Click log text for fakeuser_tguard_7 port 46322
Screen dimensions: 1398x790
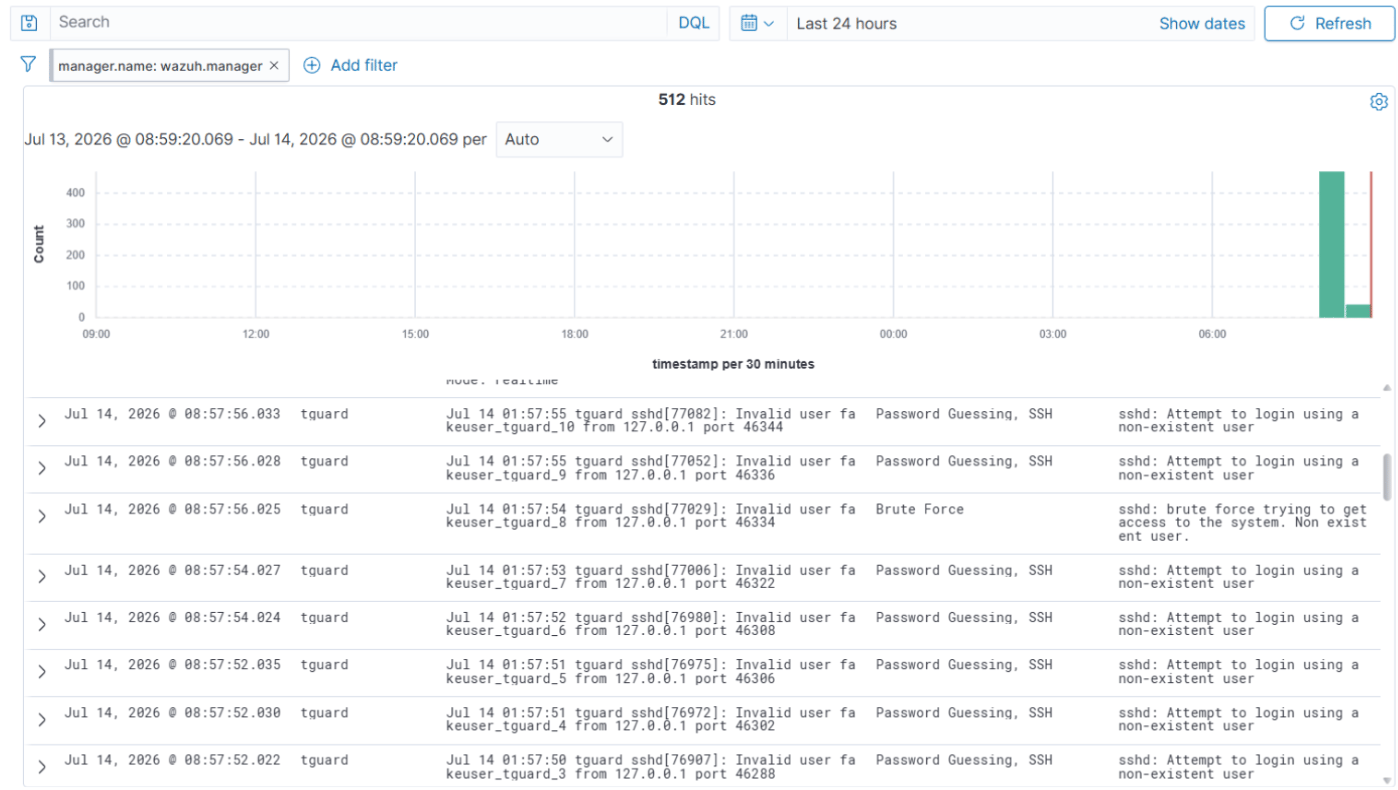pos(650,577)
